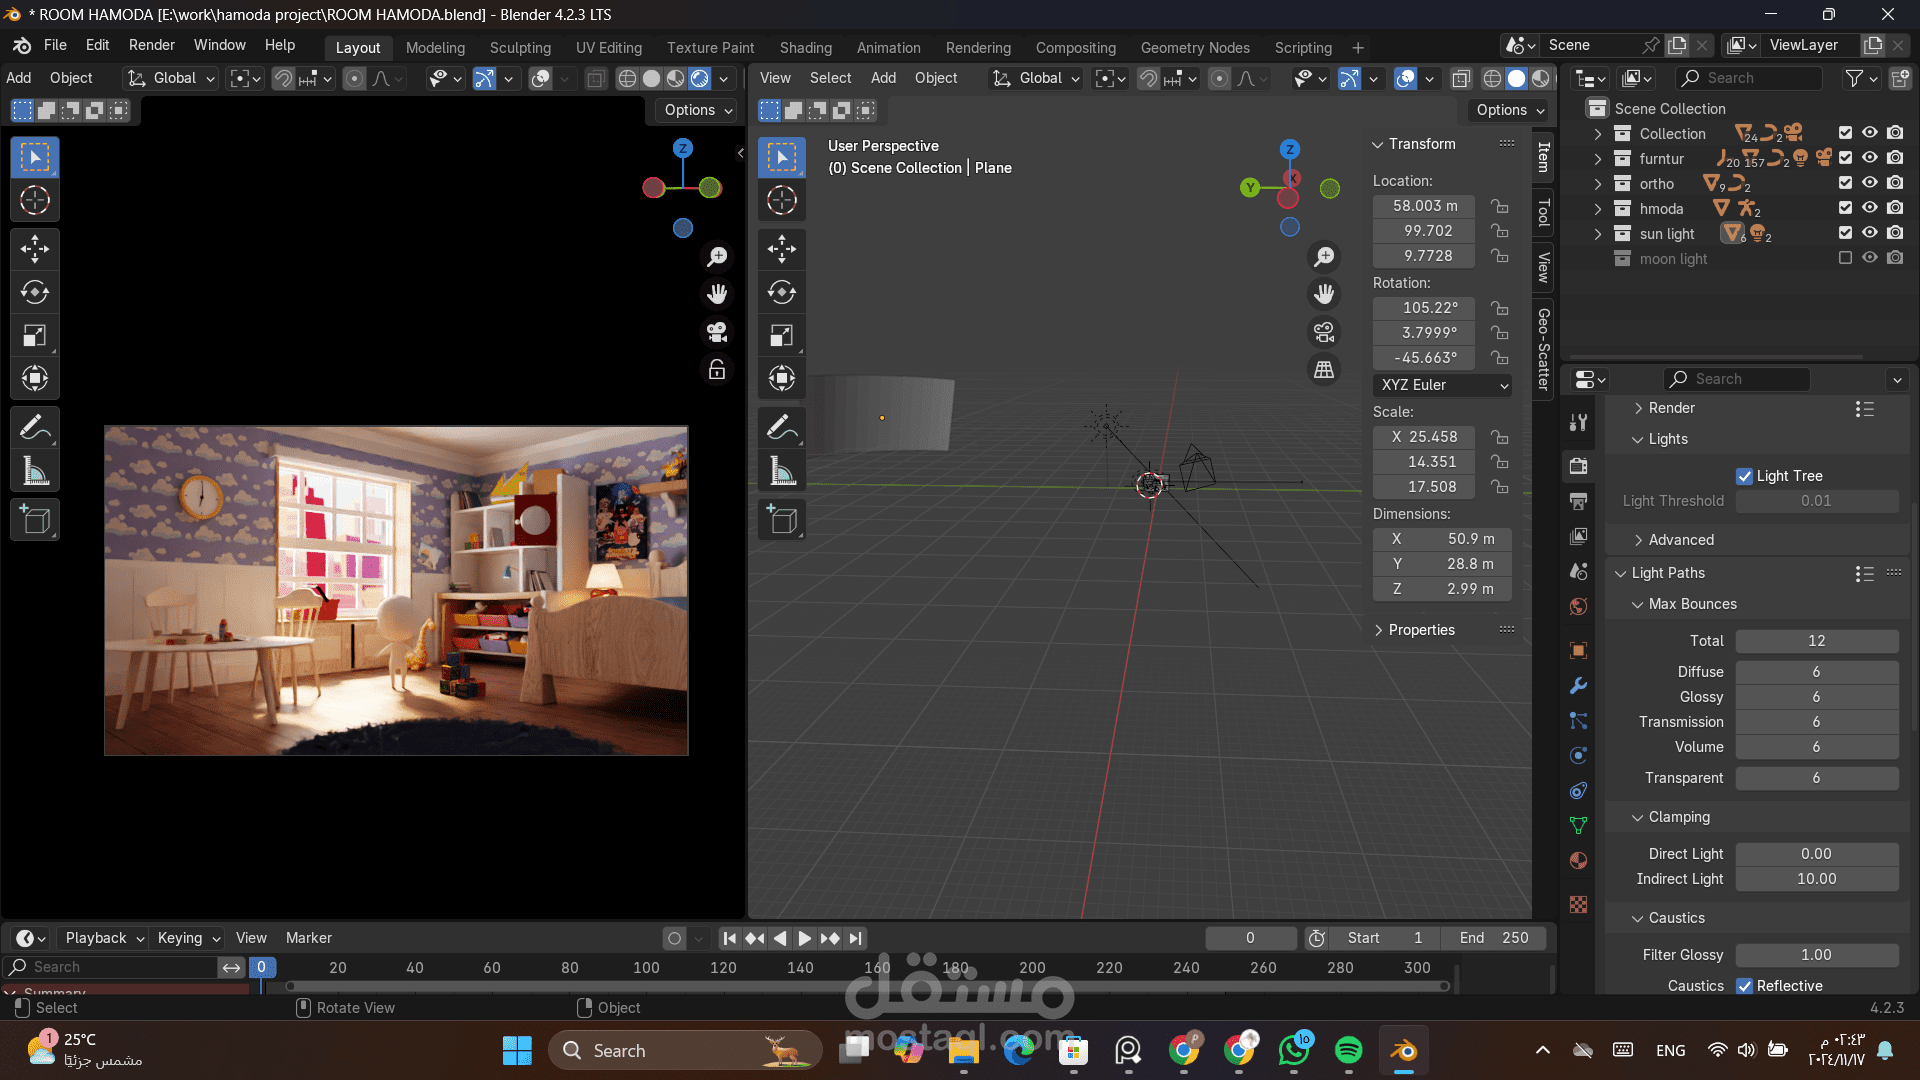Screen dimensions: 1920x1080
Task: Open Spotify from the taskbar
Action: pos(1348,1050)
